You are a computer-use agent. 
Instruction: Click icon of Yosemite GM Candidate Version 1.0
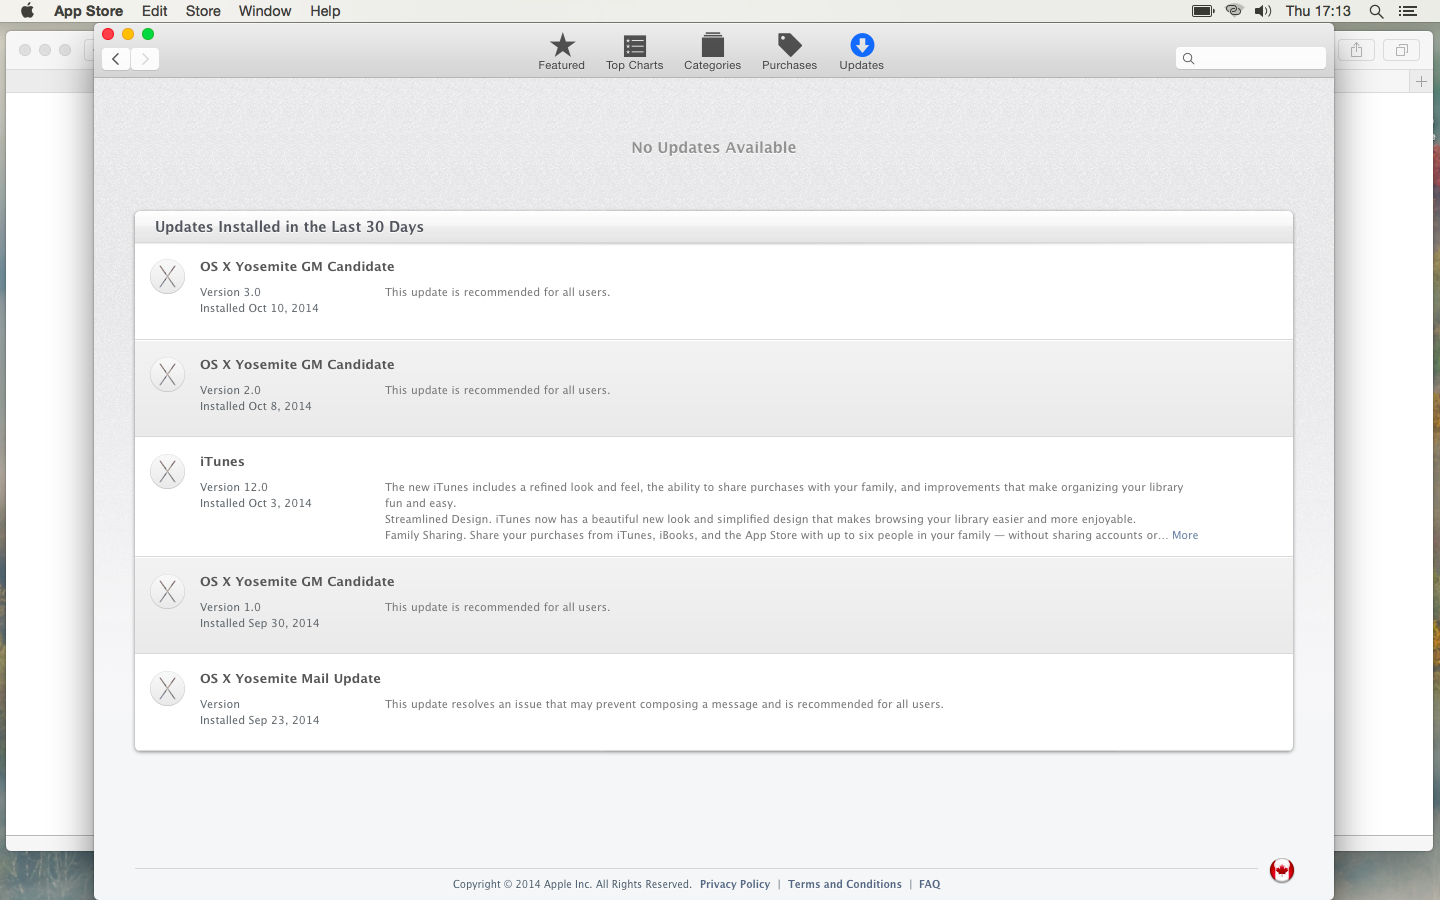click(168, 592)
